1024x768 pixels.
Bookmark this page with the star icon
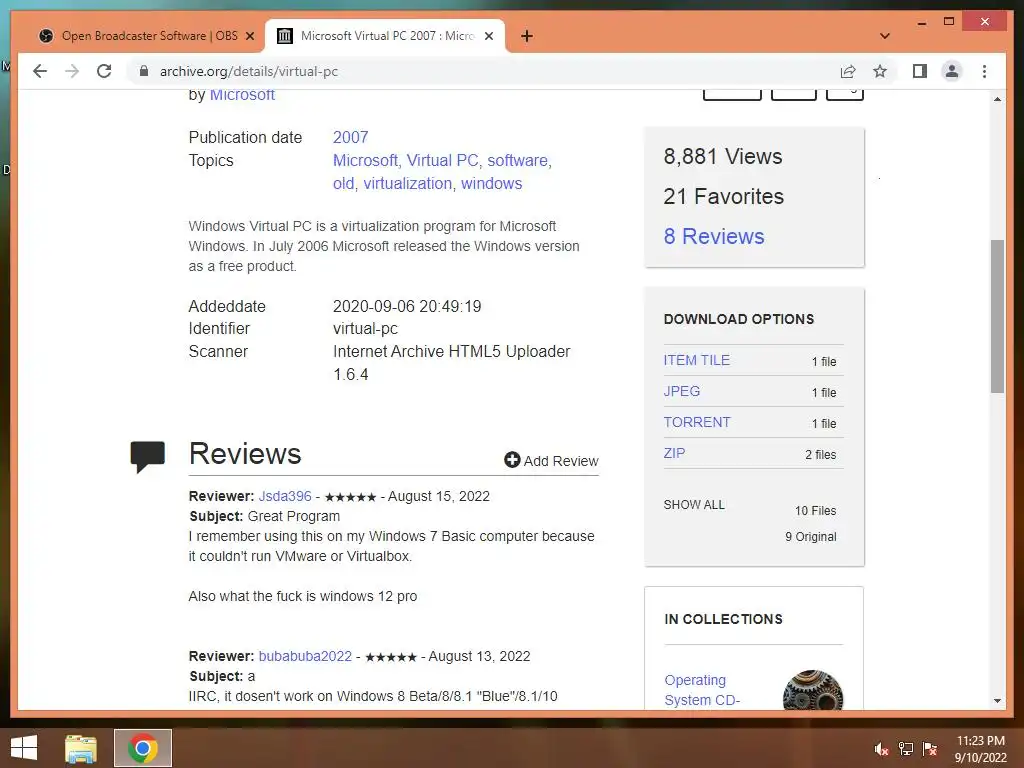(880, 71)
